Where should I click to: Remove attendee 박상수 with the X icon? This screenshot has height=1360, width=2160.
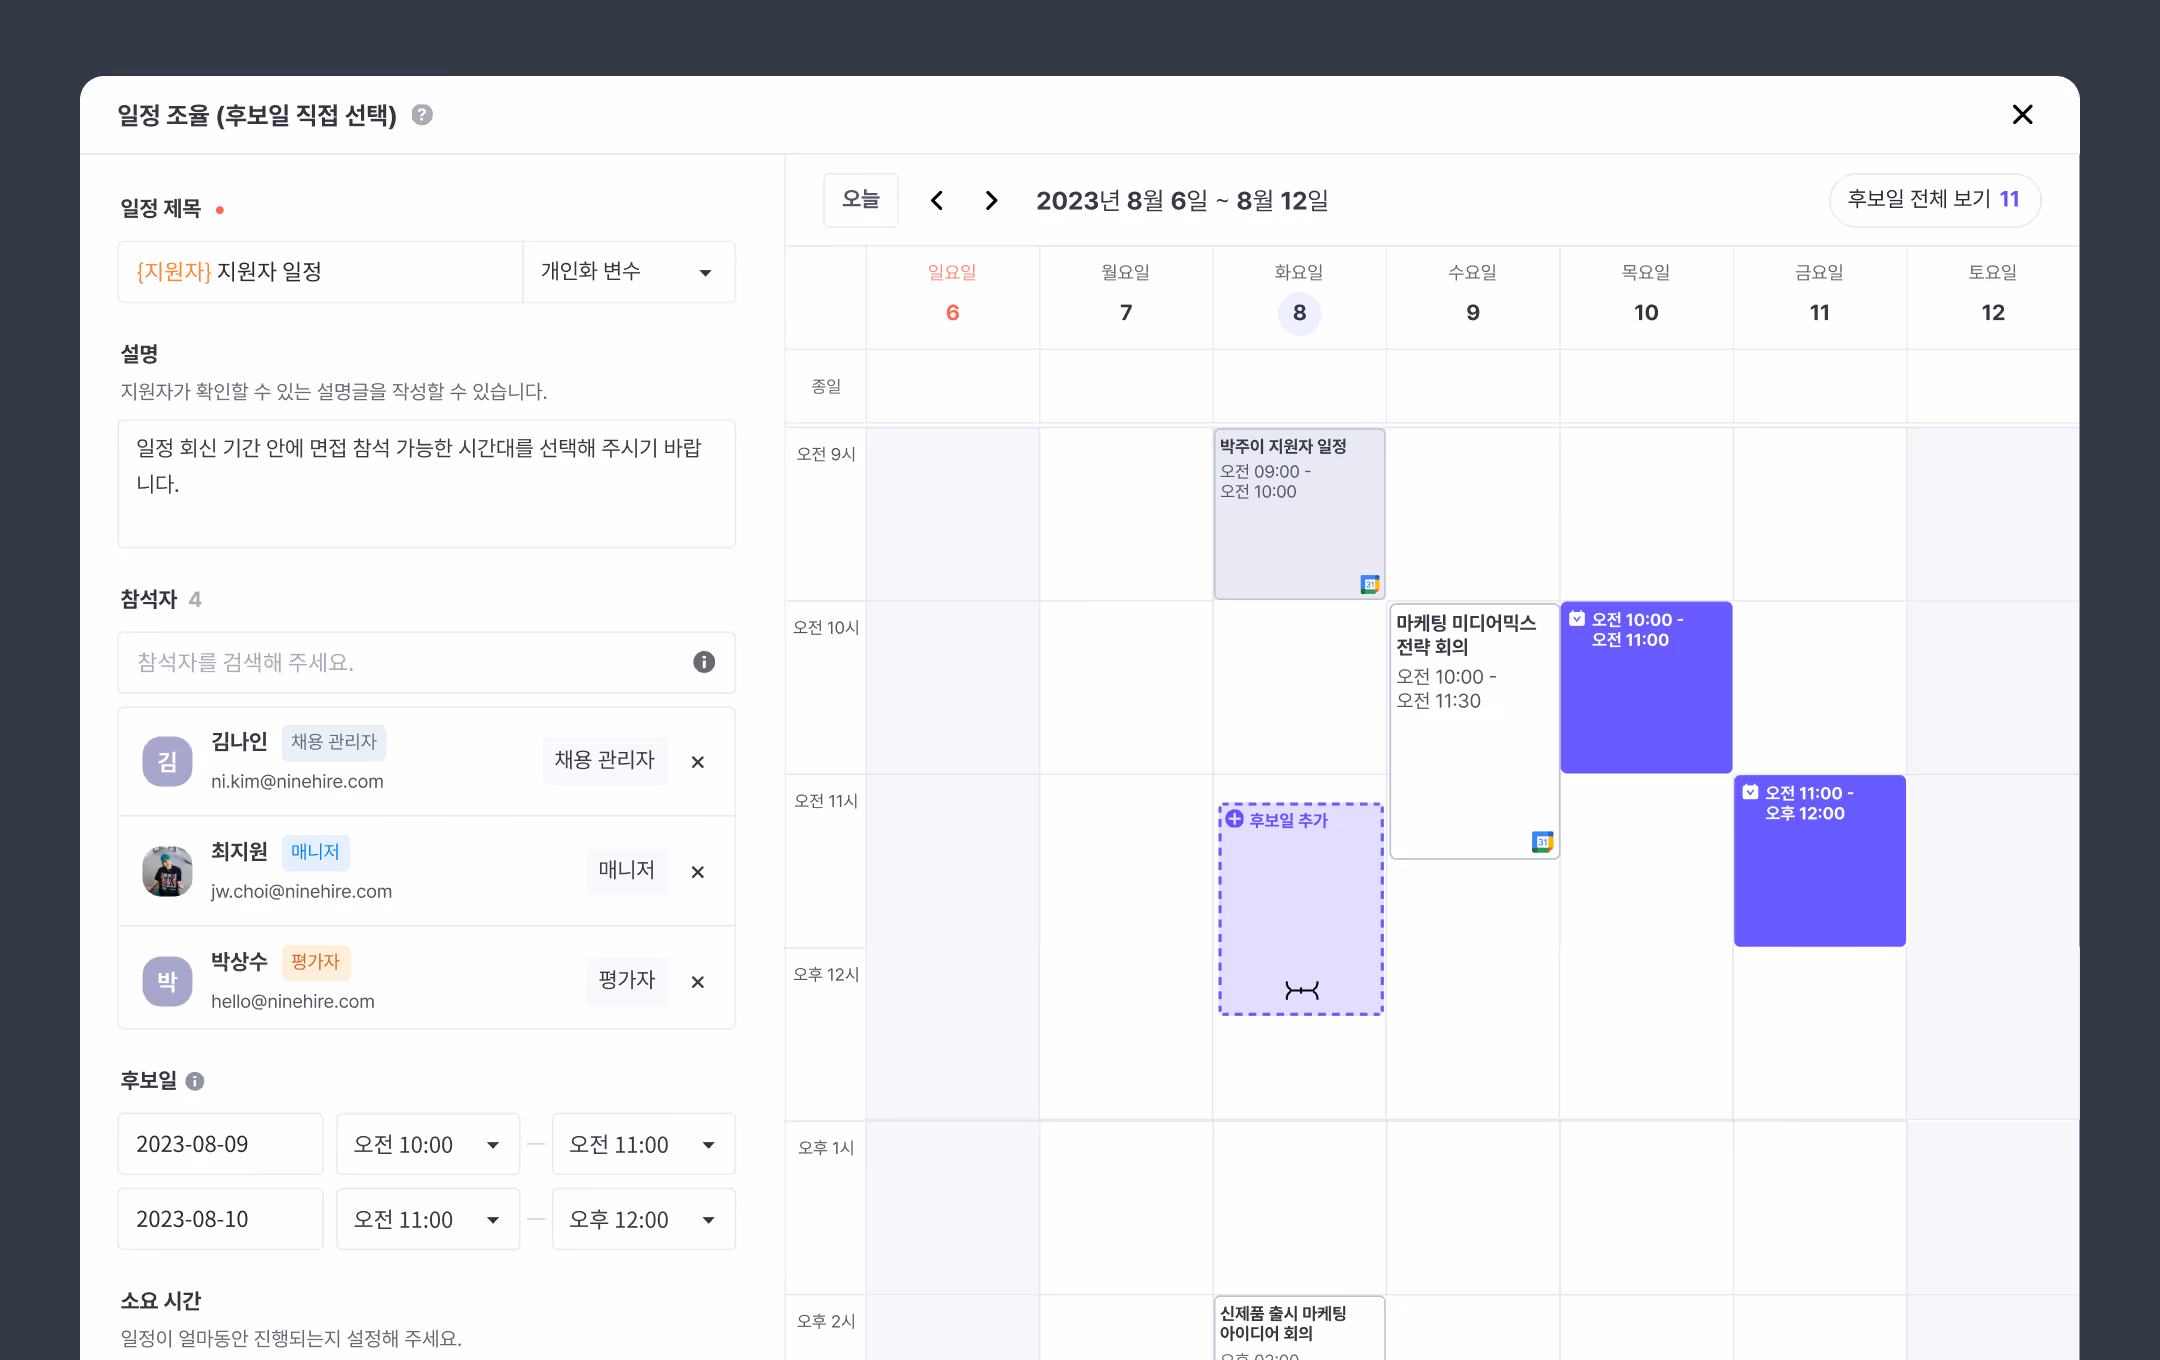[x=698, y=982]
